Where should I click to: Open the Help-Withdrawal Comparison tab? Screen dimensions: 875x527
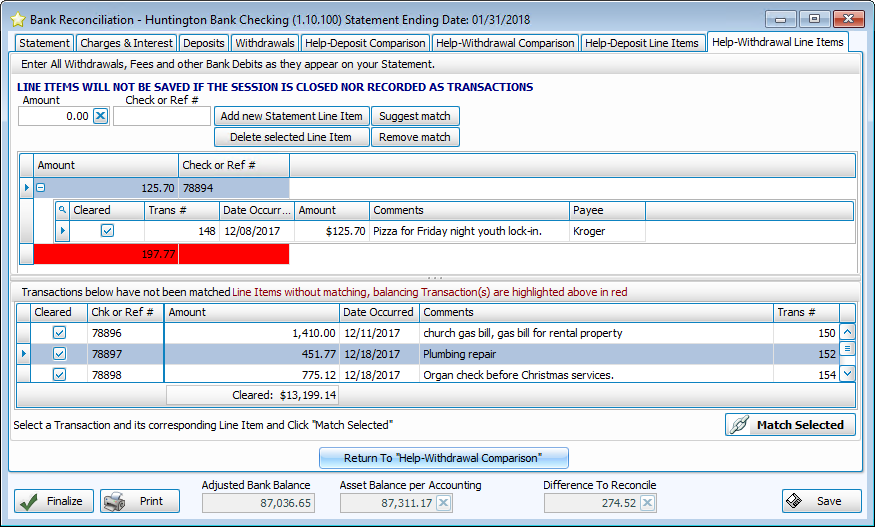point(505,43)
